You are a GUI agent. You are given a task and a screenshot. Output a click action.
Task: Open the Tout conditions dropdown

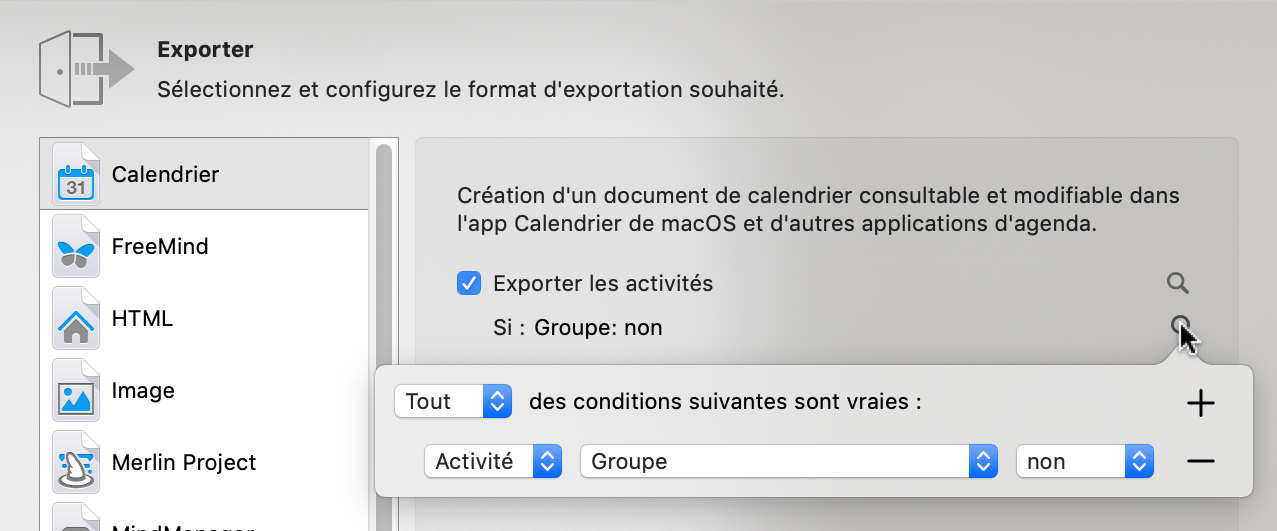click(453, 402)
